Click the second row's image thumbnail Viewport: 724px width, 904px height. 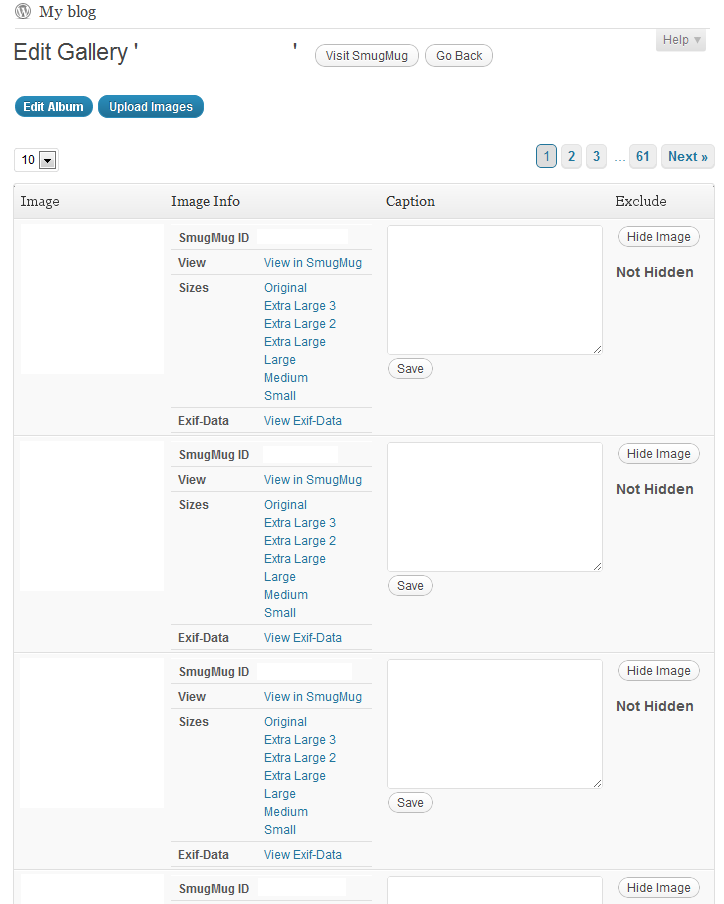tap(92, 516)
